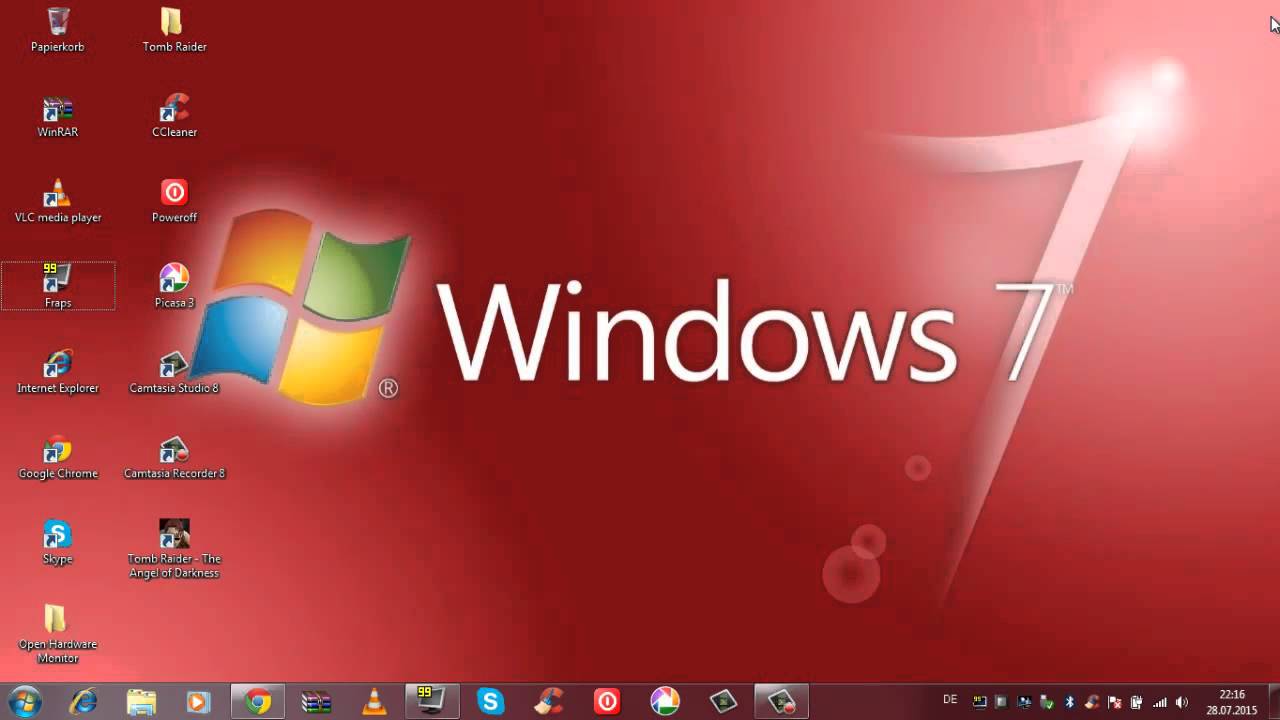
Task: Open Skype from the taskbar
Action: tap(490, 702)
